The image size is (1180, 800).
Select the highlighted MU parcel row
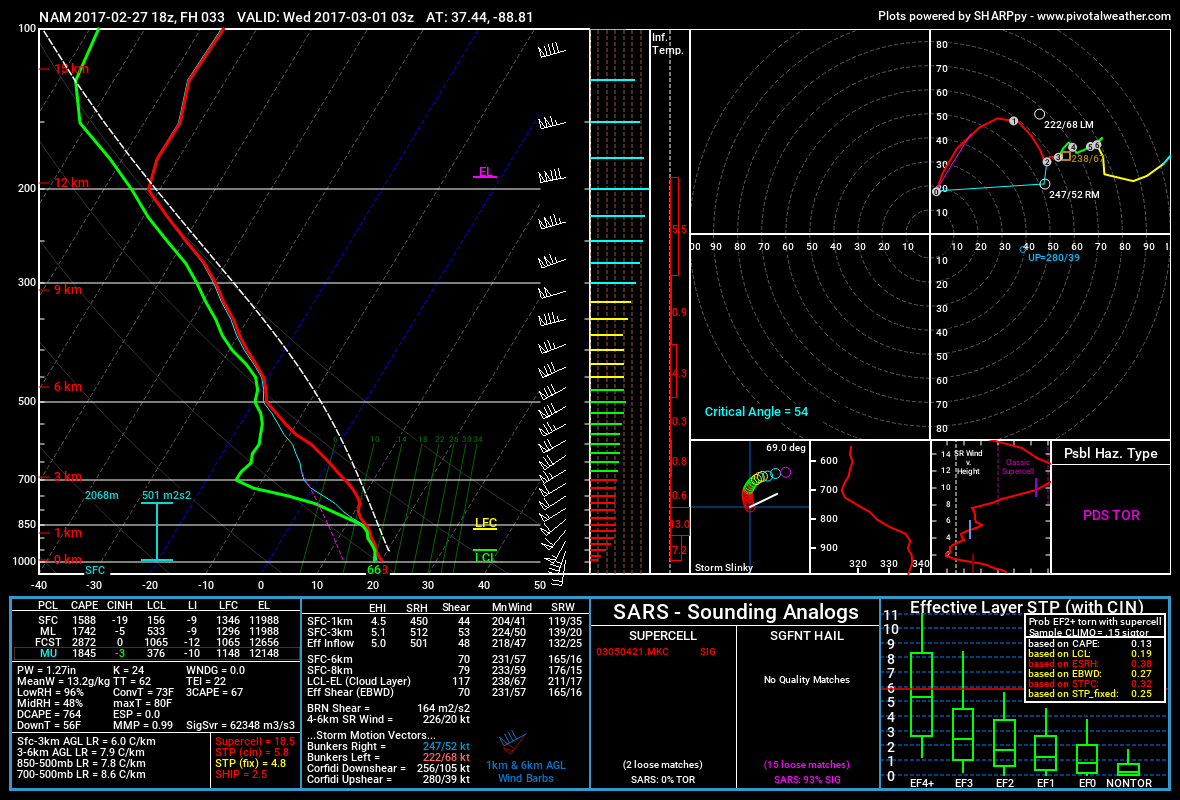(157, 653)
